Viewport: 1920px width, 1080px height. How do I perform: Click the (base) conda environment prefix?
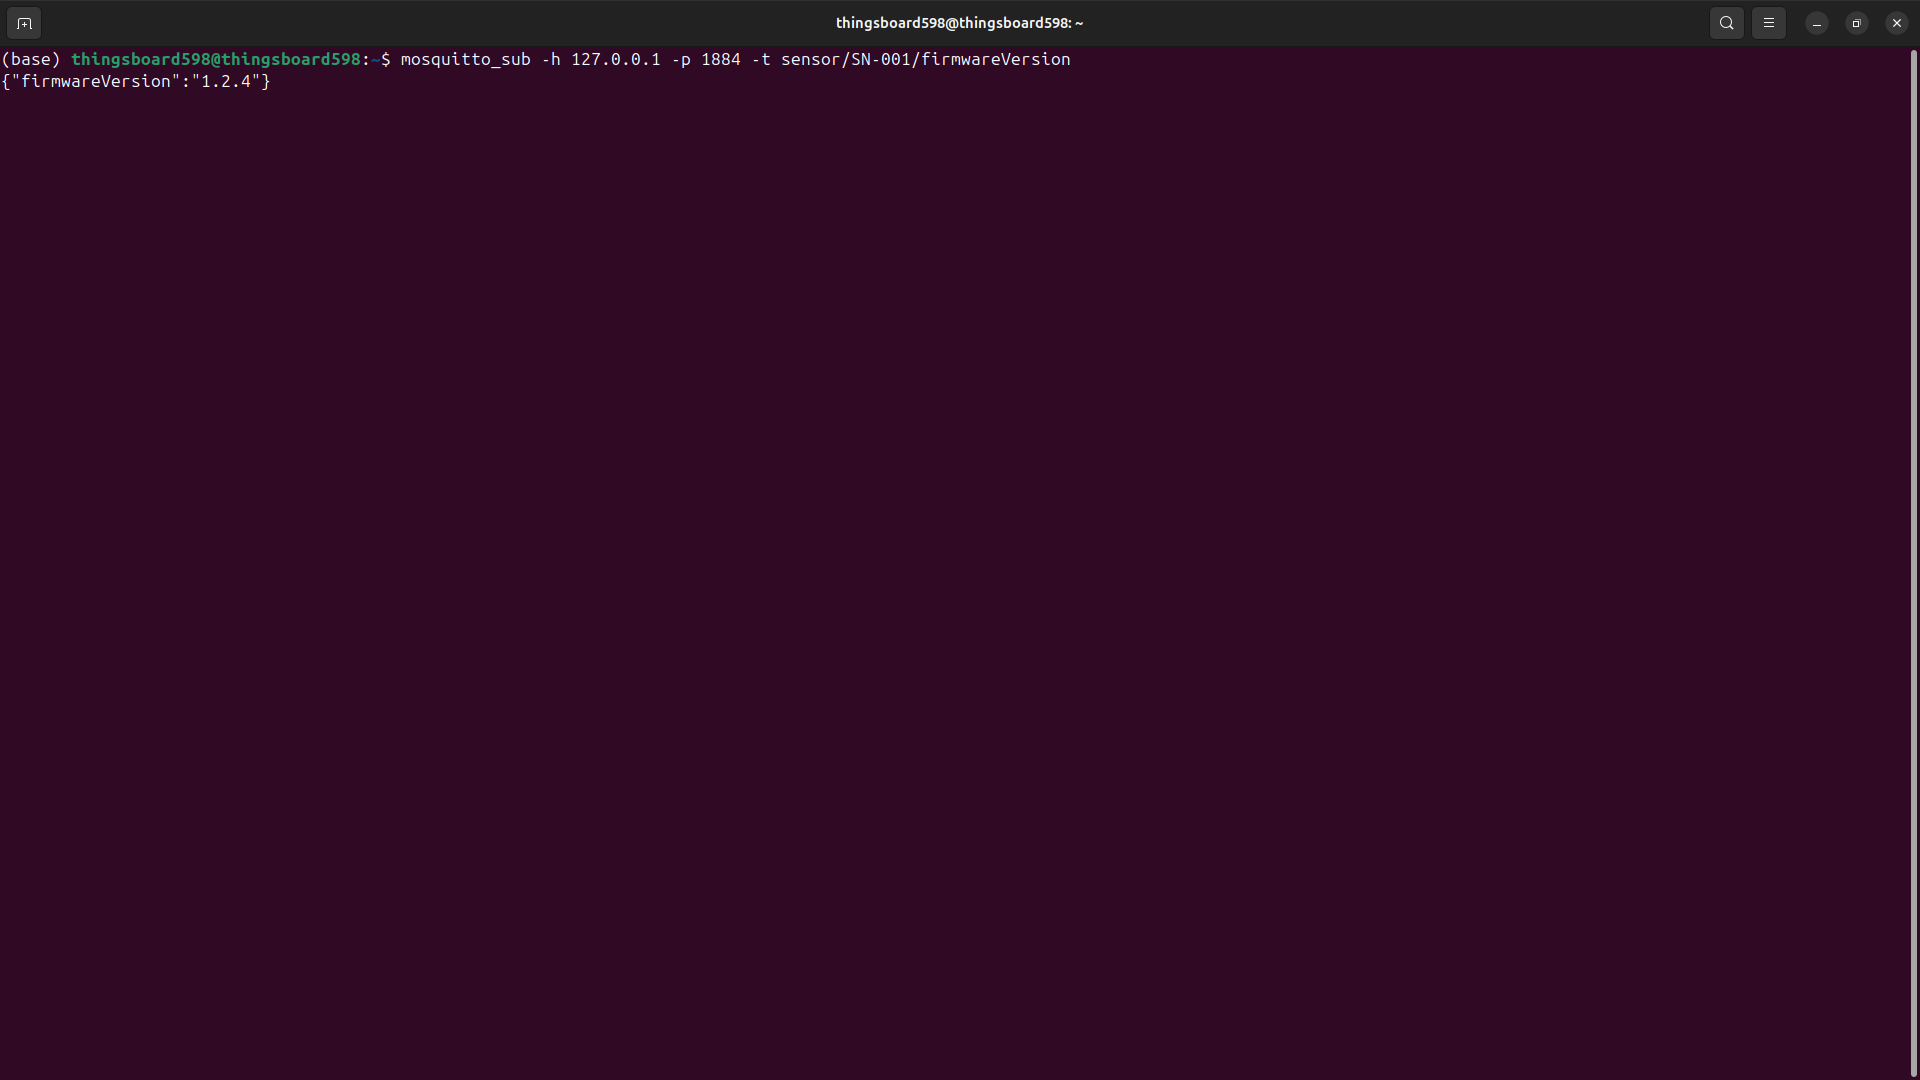coord(31,59)
